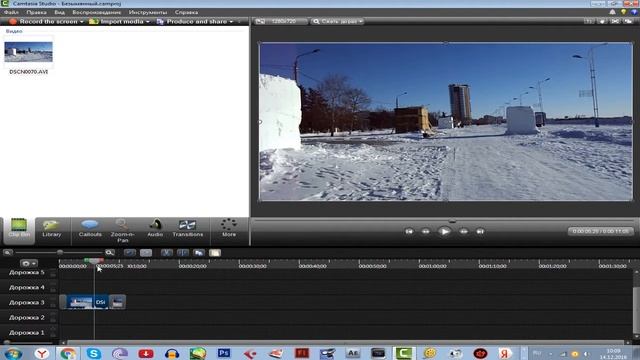This screenshot has width=640, height=360.
Task: Click the timeline zoom in magnifier
Action: [109, 253]
